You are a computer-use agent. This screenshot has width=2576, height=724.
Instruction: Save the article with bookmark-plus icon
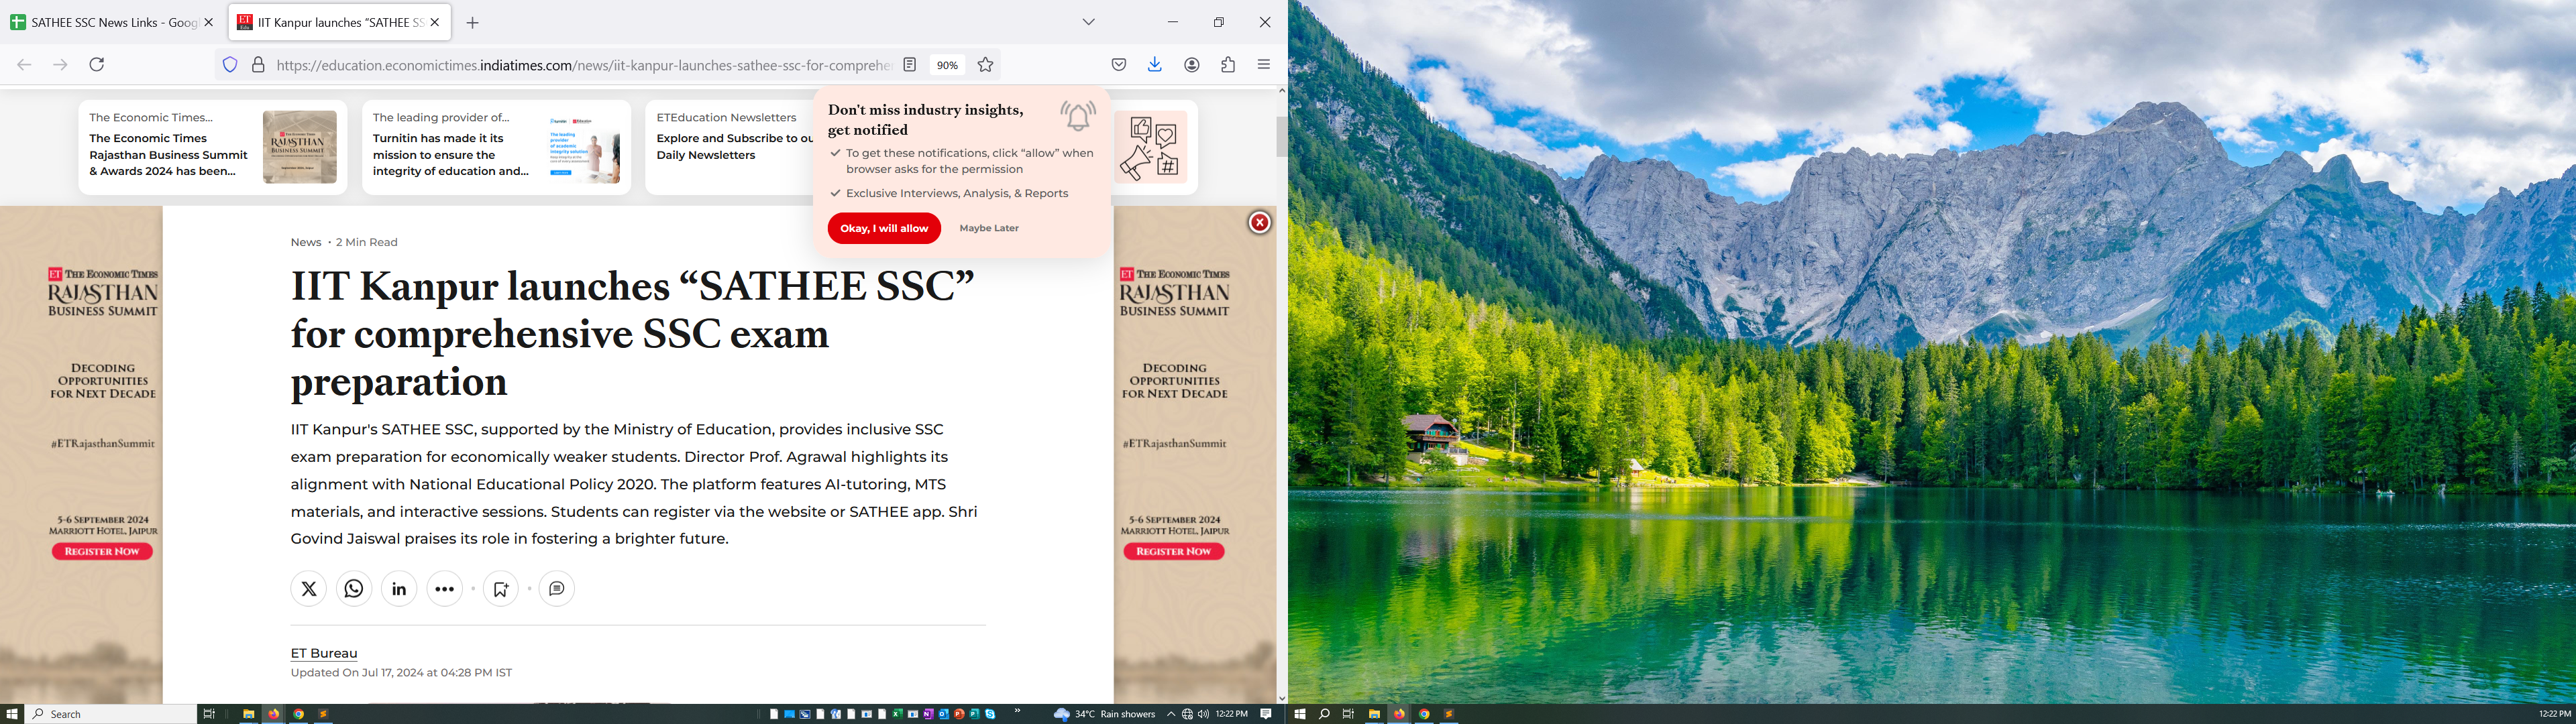[501, 589]
